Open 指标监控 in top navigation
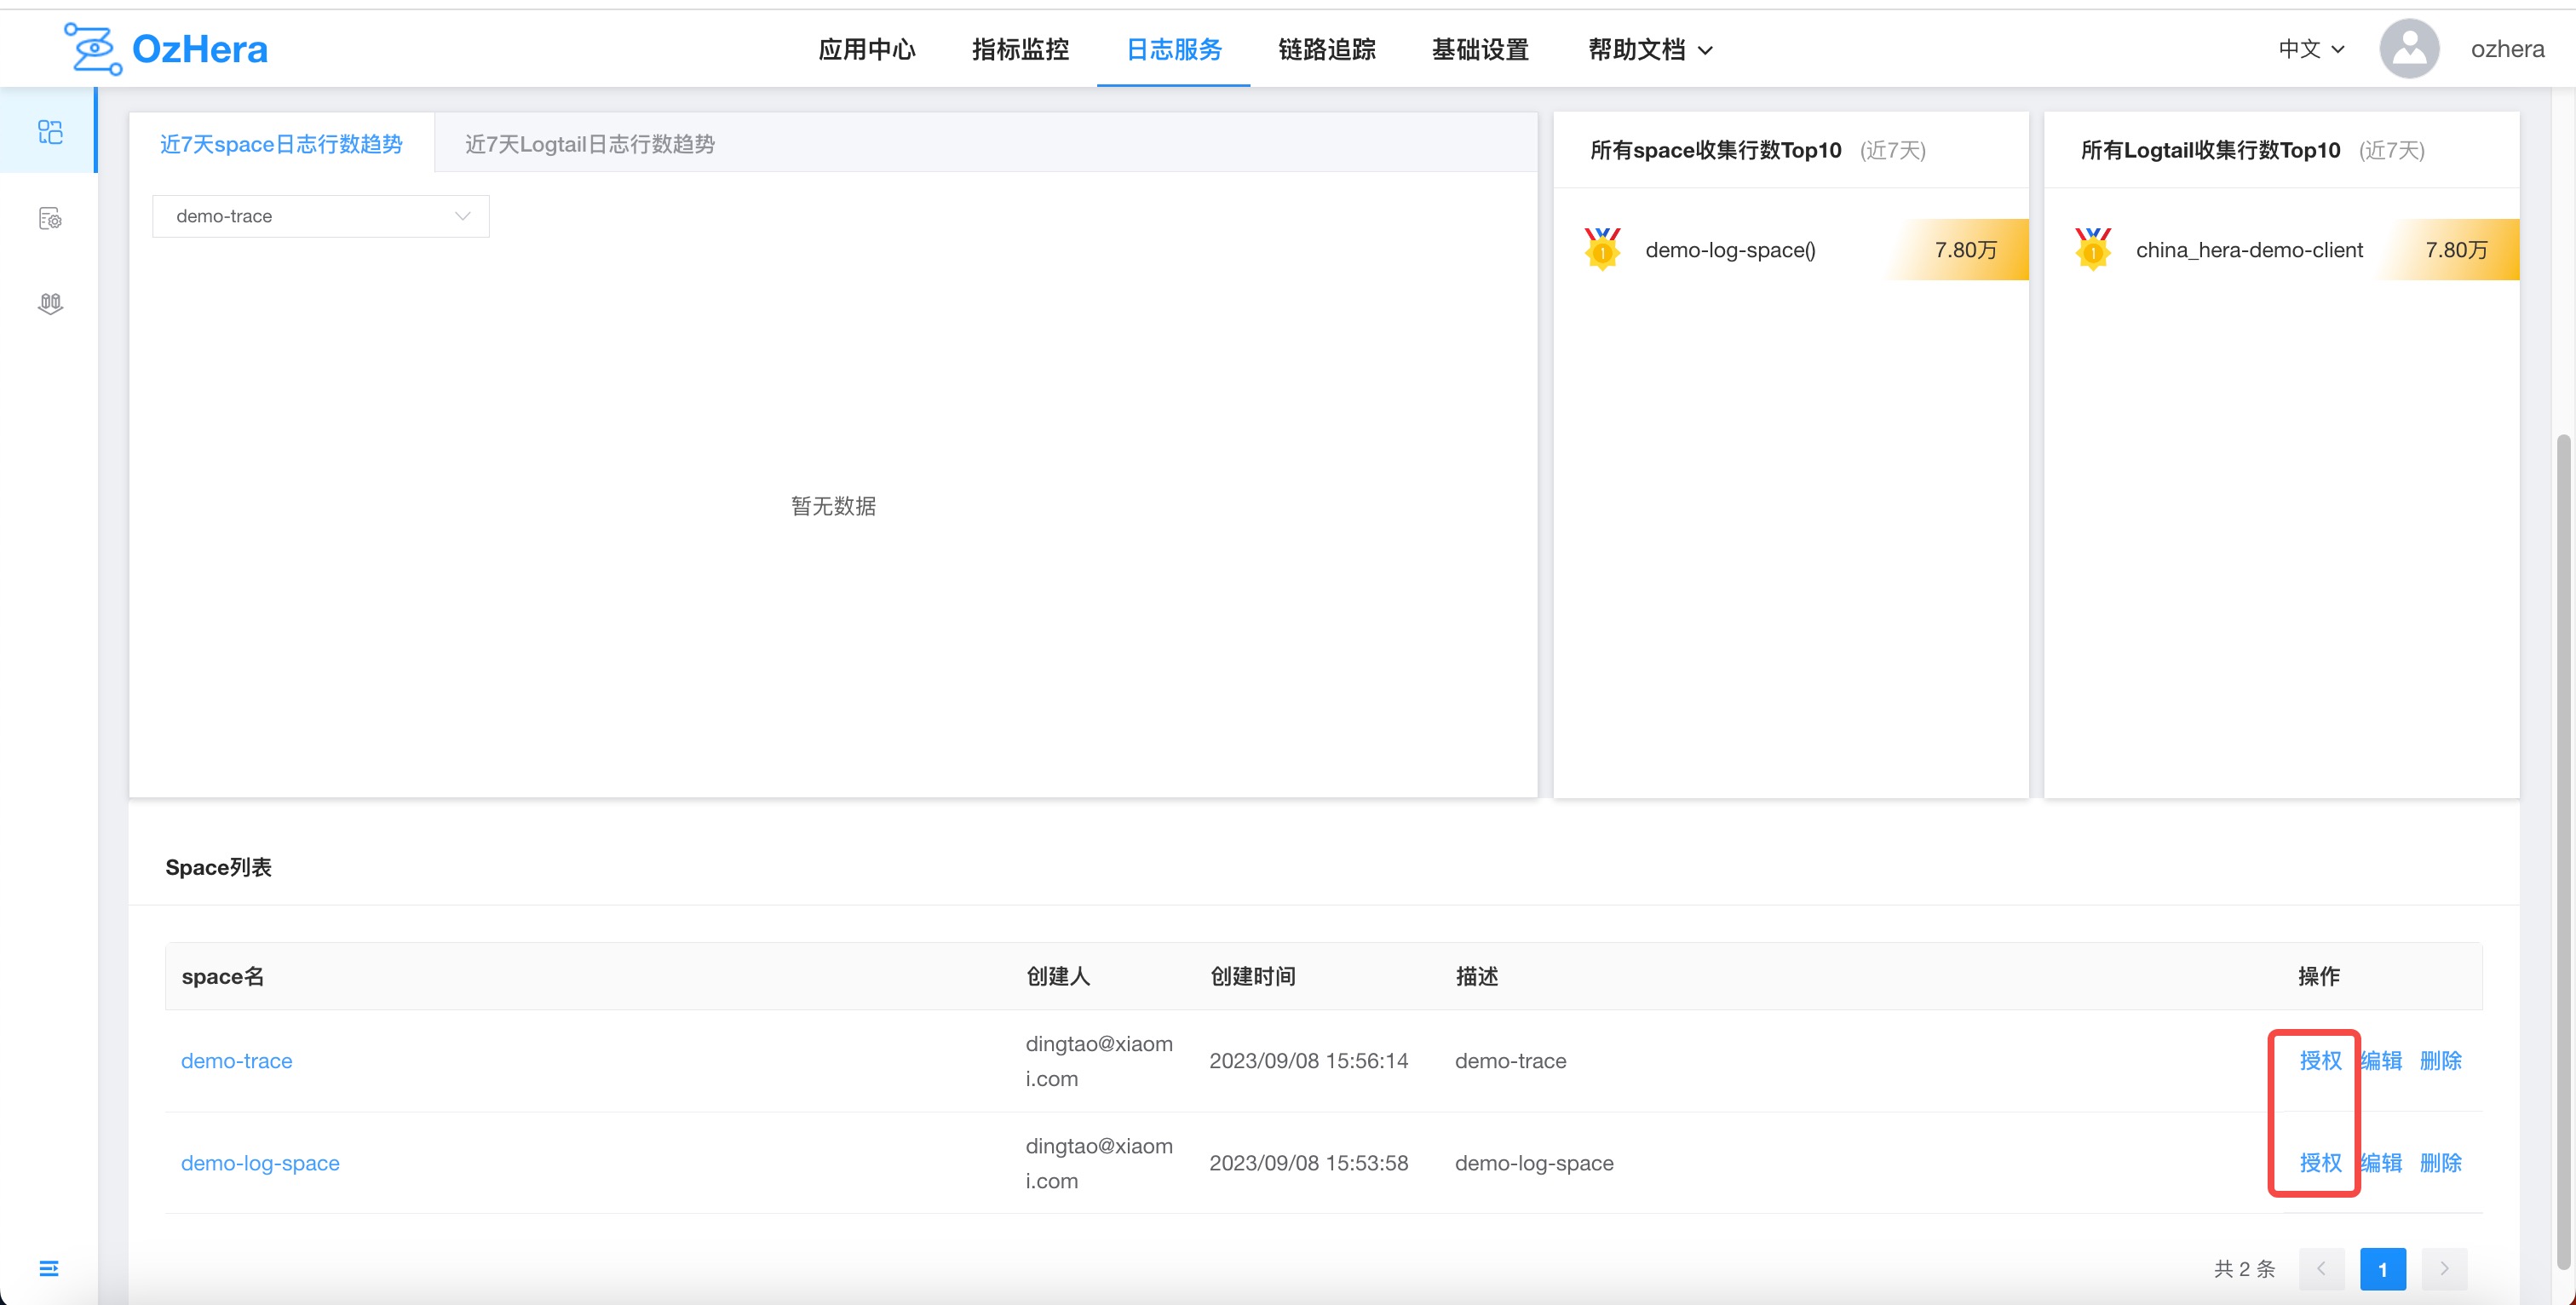The width and height of the screenshot is (2576, 1305). (x=1020, y=50)
